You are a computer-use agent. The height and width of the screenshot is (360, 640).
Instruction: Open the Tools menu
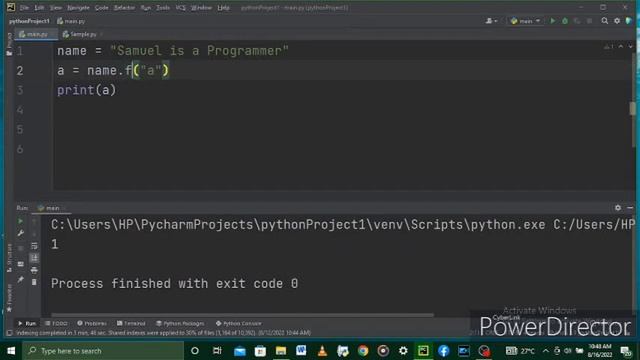click(163, 8)
